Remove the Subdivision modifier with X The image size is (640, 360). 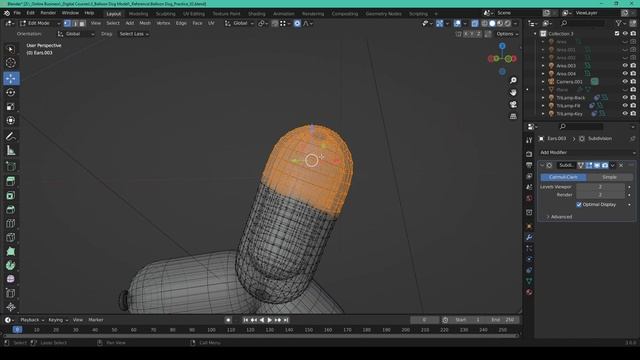coord(621,165)
